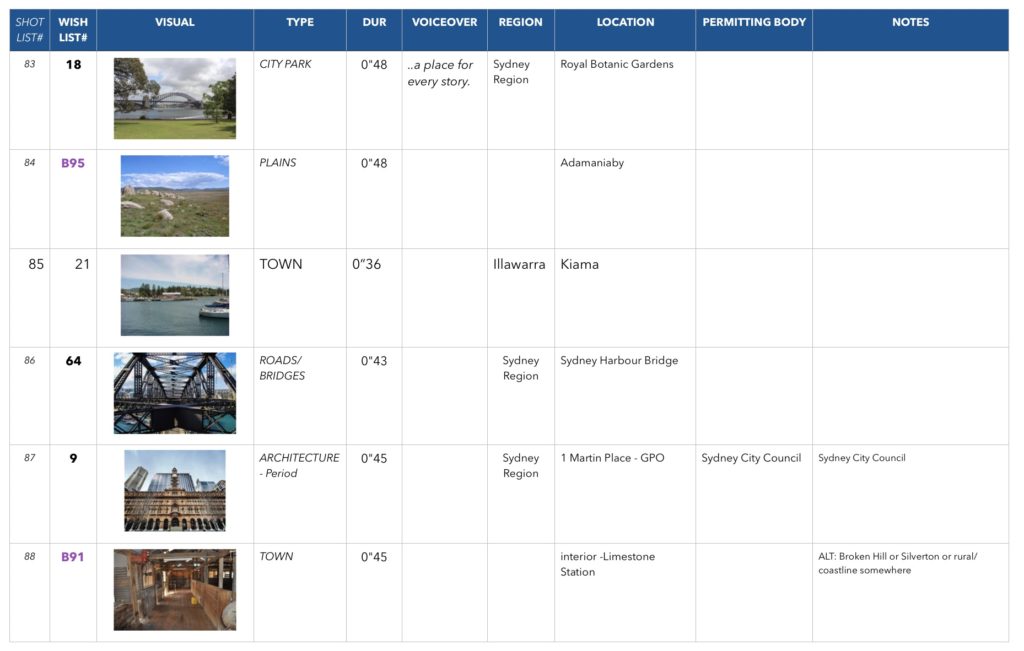The width and height of the screenshot is (1024, 651).
Task: Click the 0"48 duration in row 84
Action: [374, 163]
